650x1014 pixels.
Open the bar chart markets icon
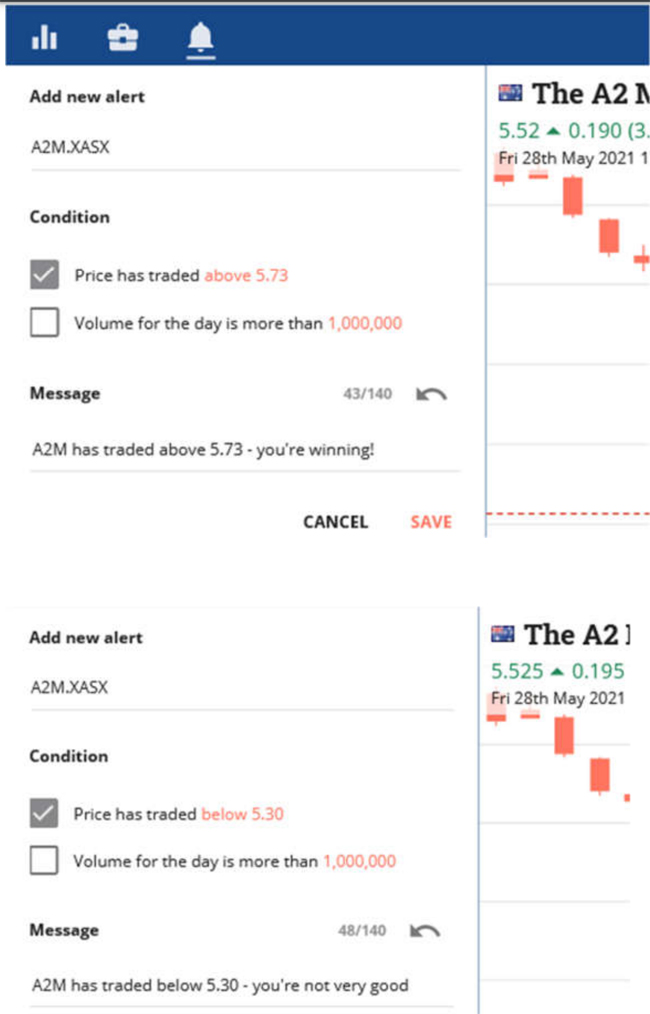pyautogui.click(x=44, y=38)
